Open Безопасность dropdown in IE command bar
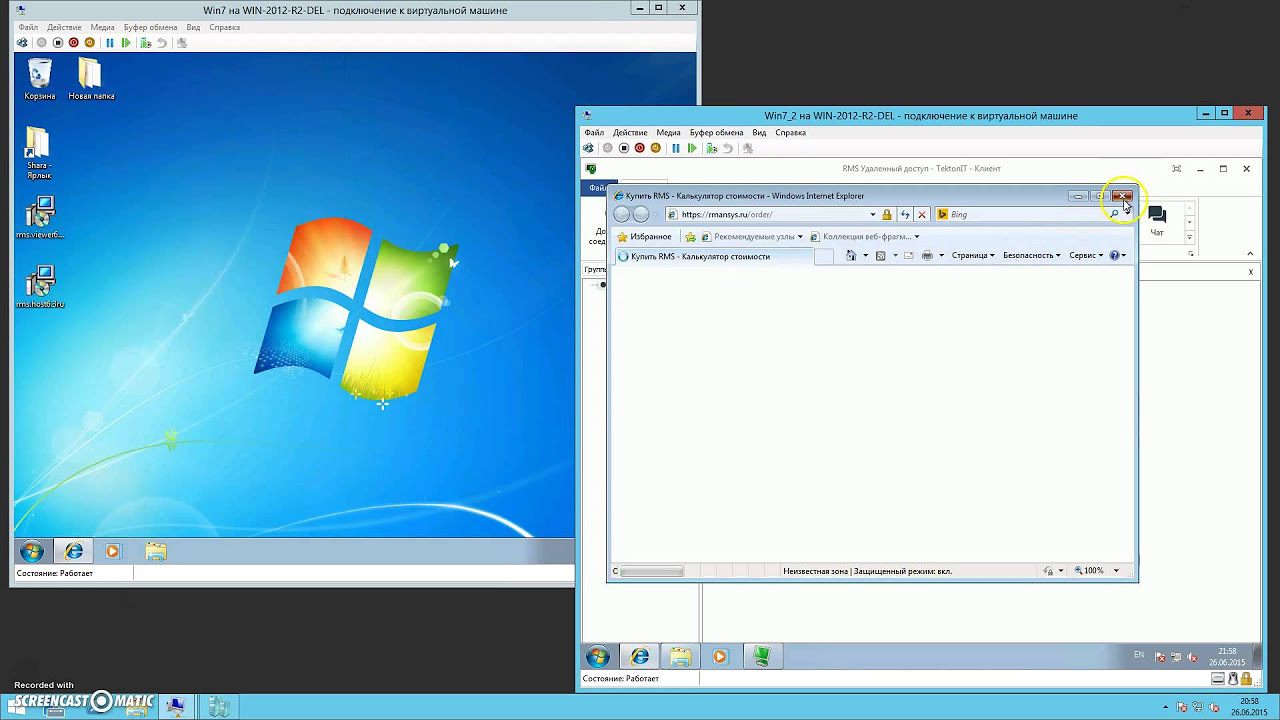The image size is (1280, 720). pos(1031,256)
